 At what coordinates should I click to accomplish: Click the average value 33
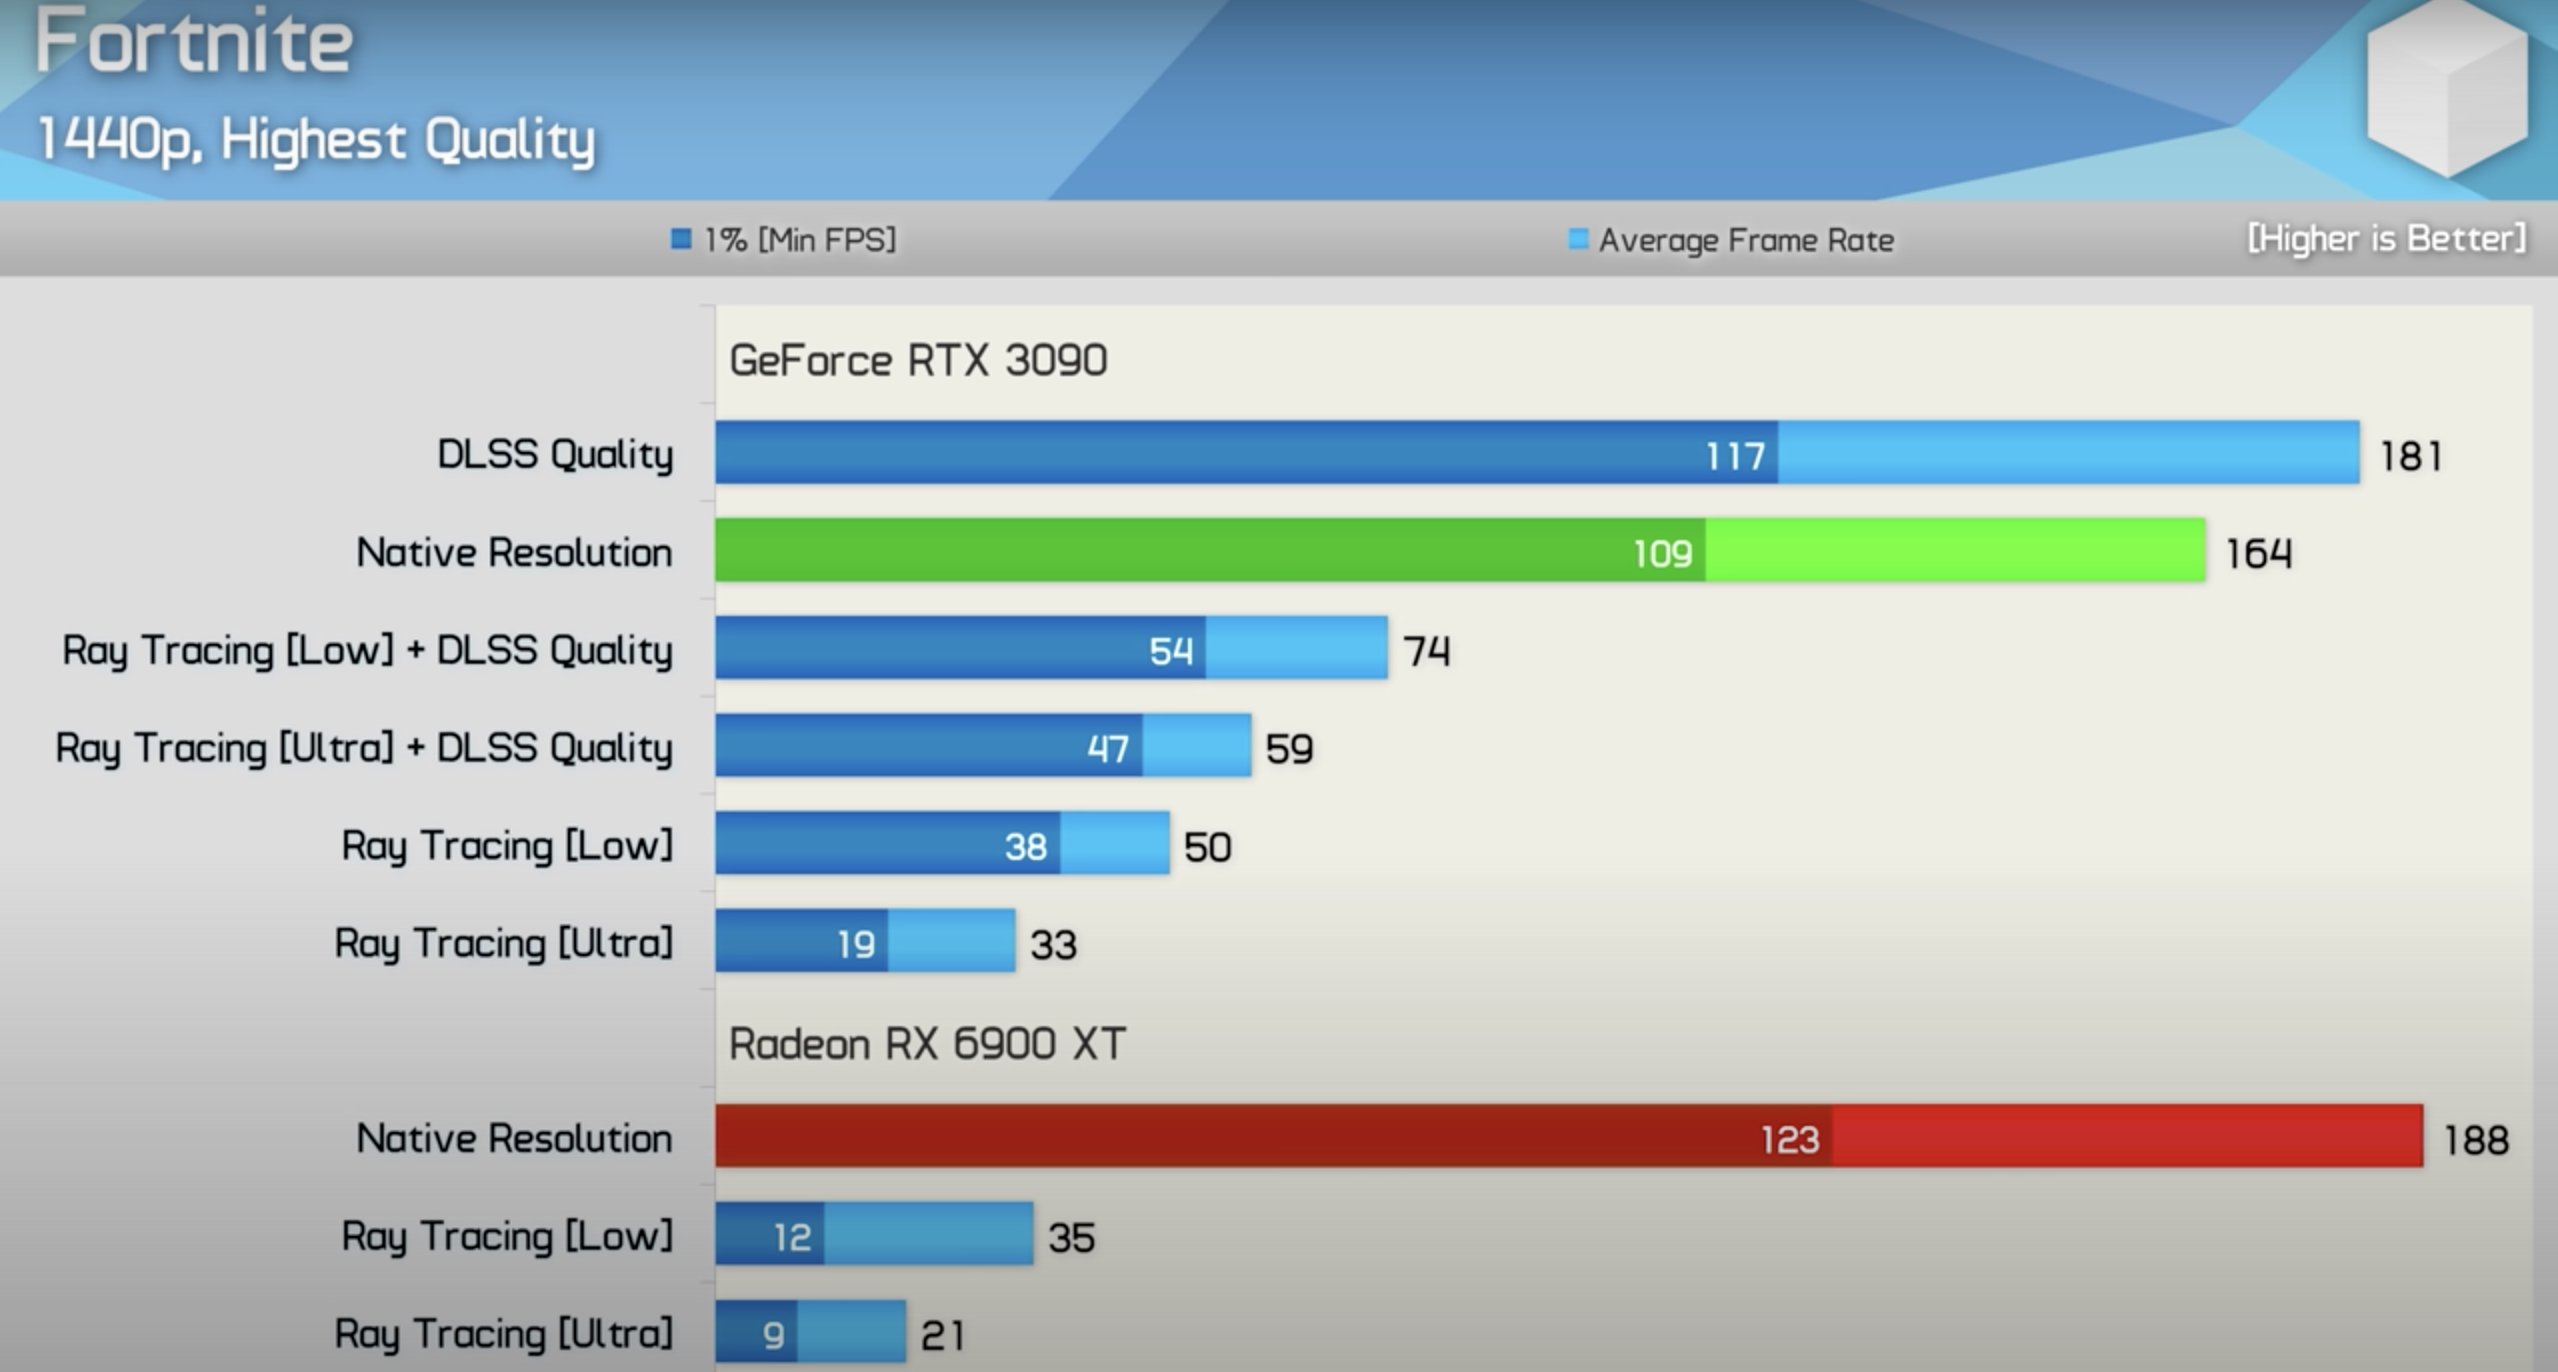coord(1054,945)
